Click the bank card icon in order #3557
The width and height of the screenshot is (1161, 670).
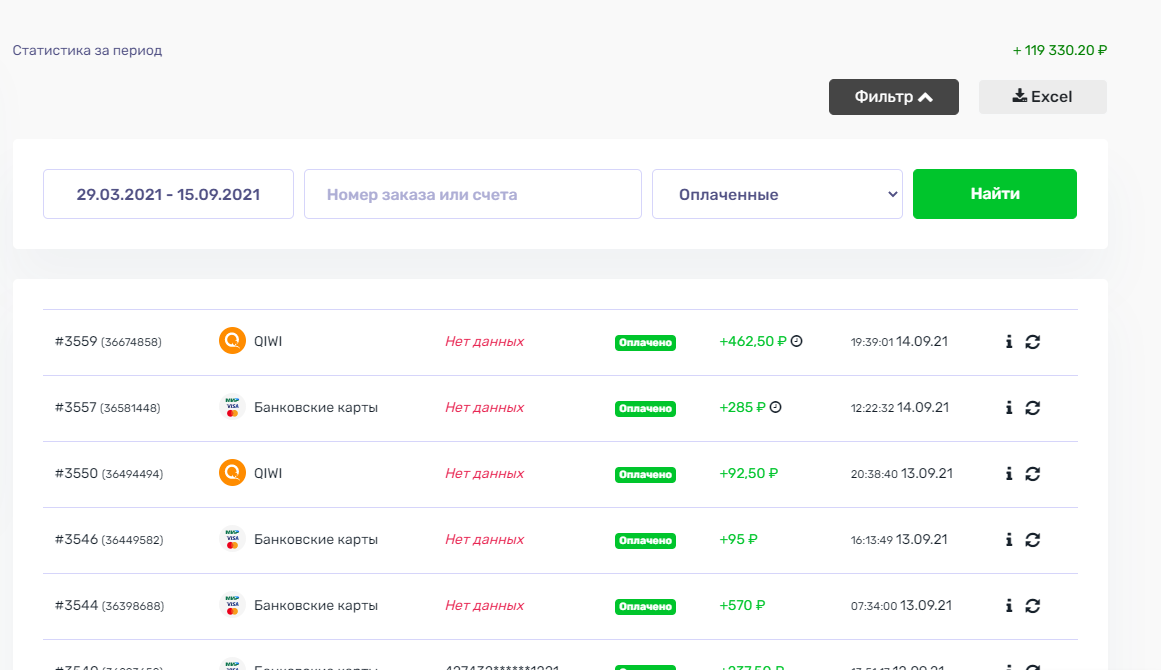pos(232,406)
